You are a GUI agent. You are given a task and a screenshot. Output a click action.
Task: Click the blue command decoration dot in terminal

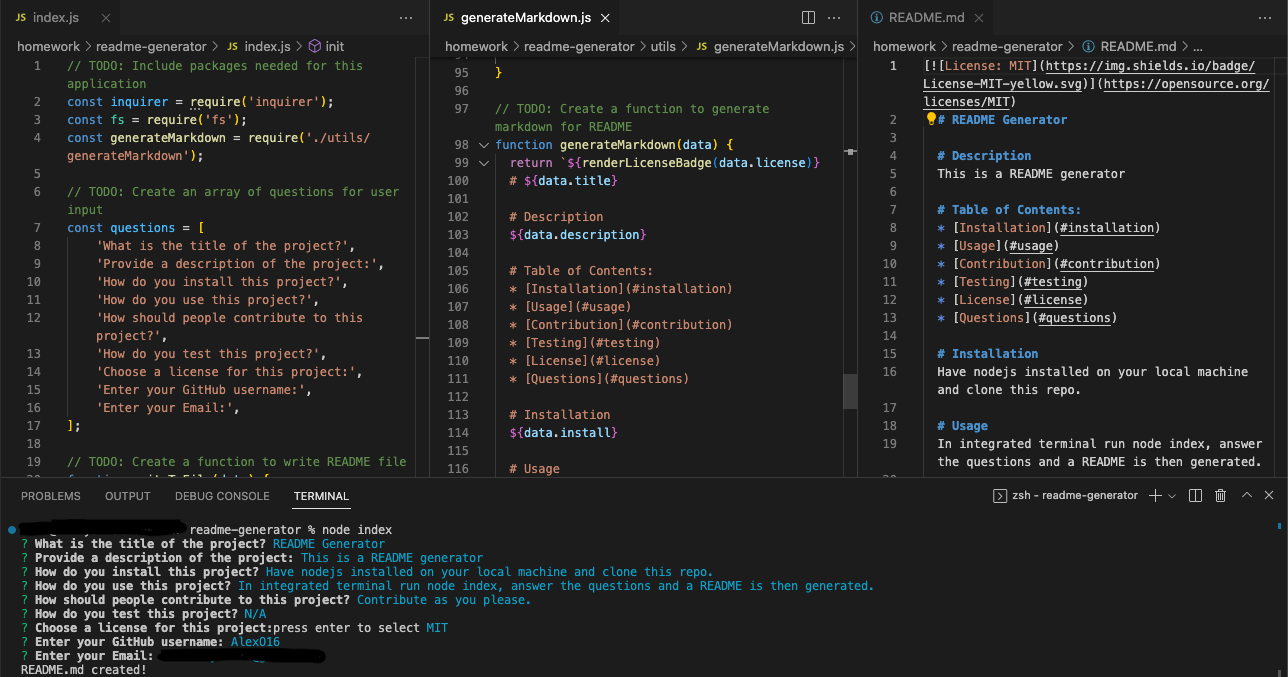(11, 529)
